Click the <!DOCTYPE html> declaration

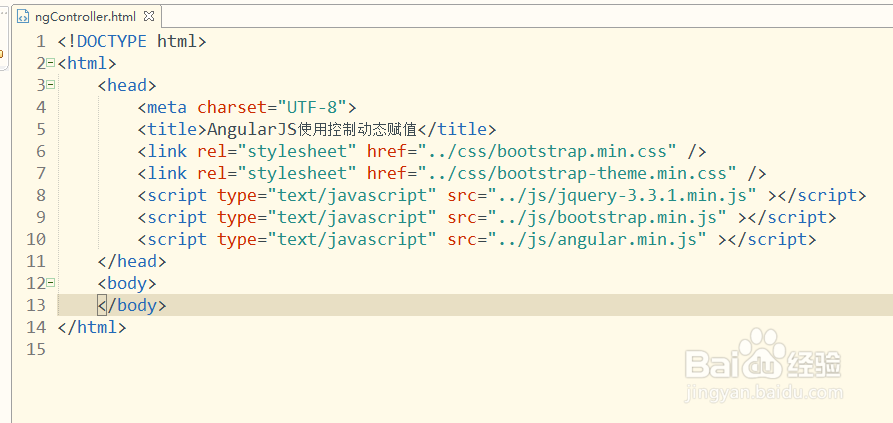click(x=132, y=42)
